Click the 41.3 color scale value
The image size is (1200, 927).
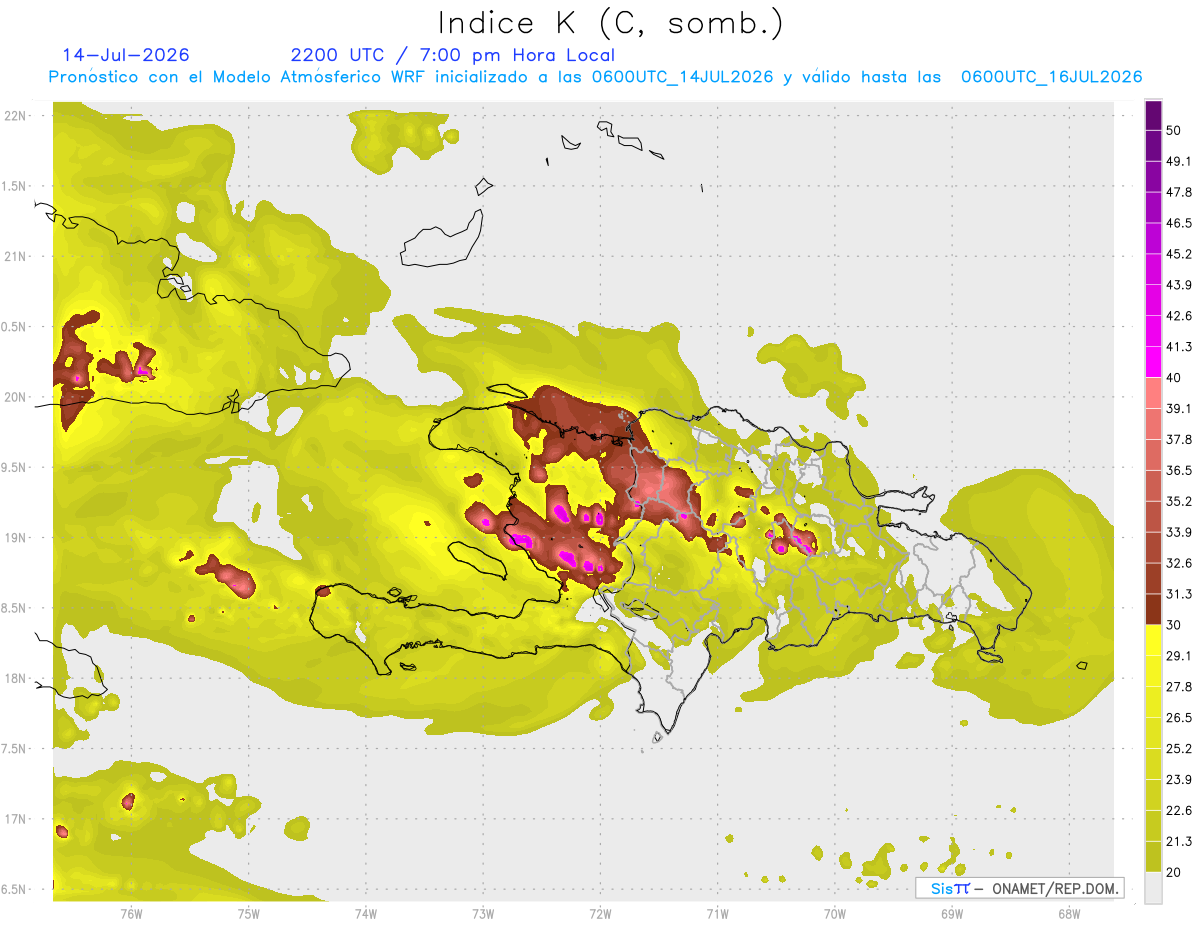coord(1179,347)
